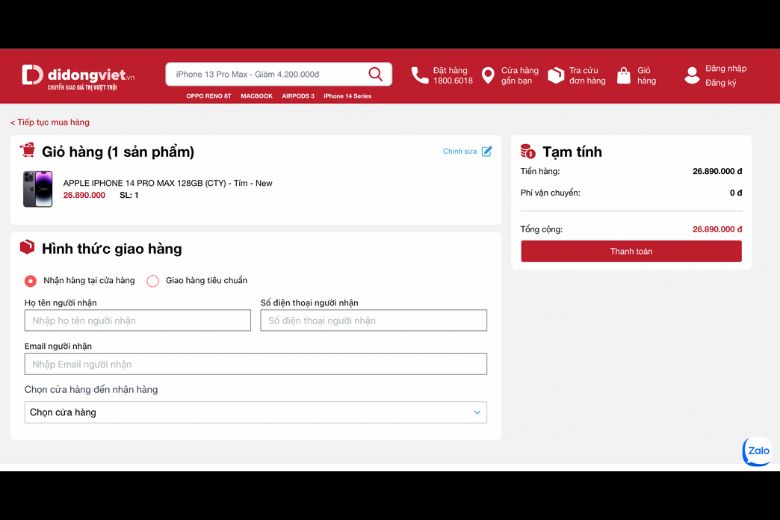Click Đăng ký link
Screen dimensions: 780x520
click(x=720, y=83)
